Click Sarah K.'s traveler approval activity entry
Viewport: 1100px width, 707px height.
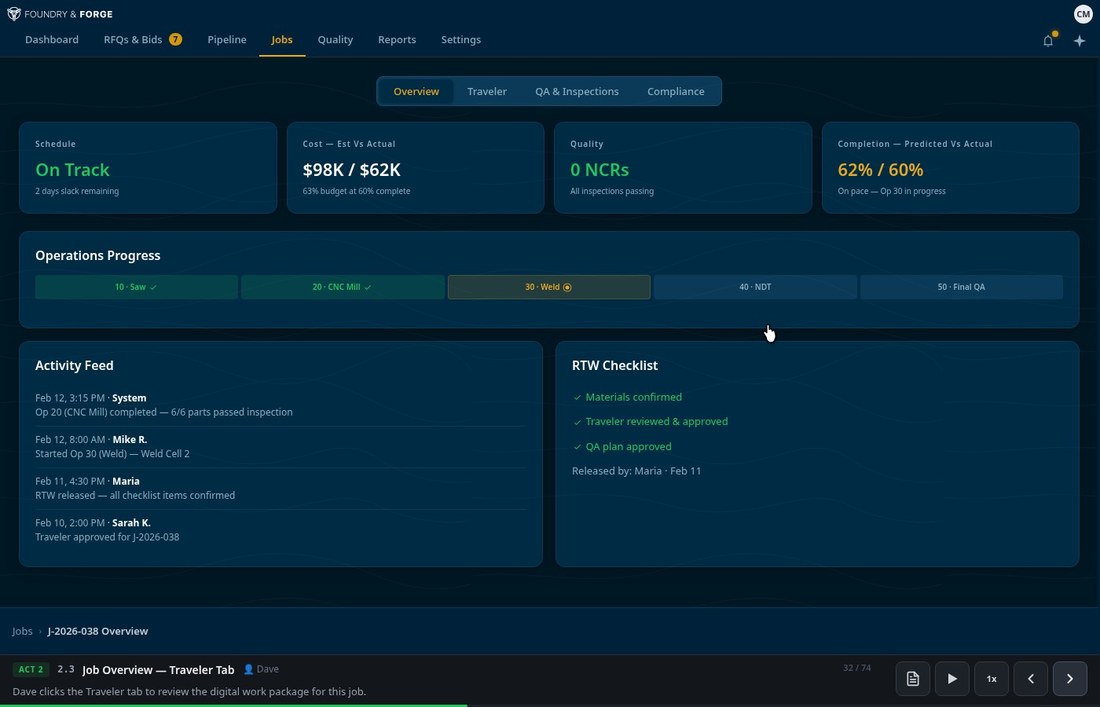click(x=107, y=529)
